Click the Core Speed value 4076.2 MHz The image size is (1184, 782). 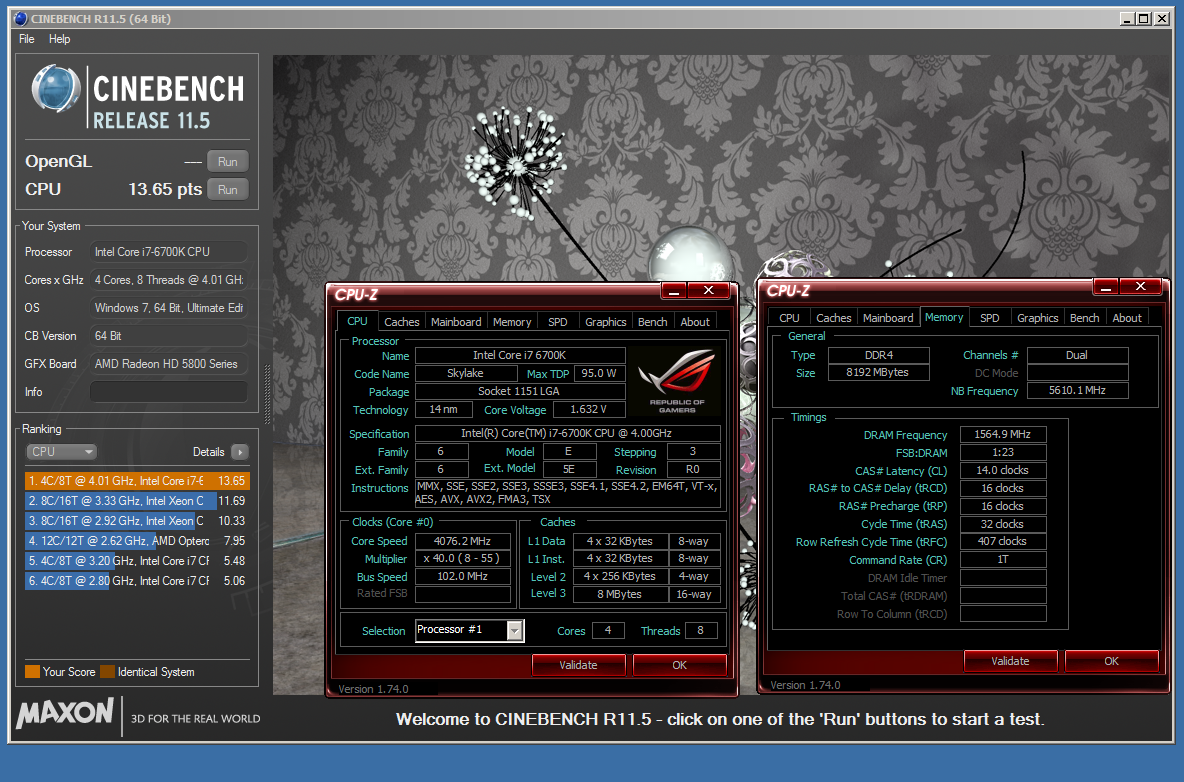coord(463,541)
